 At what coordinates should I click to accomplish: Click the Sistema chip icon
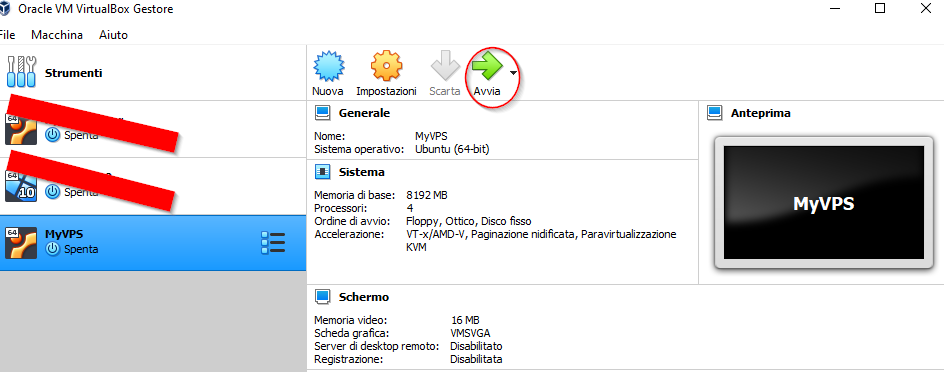coord(323,172)
